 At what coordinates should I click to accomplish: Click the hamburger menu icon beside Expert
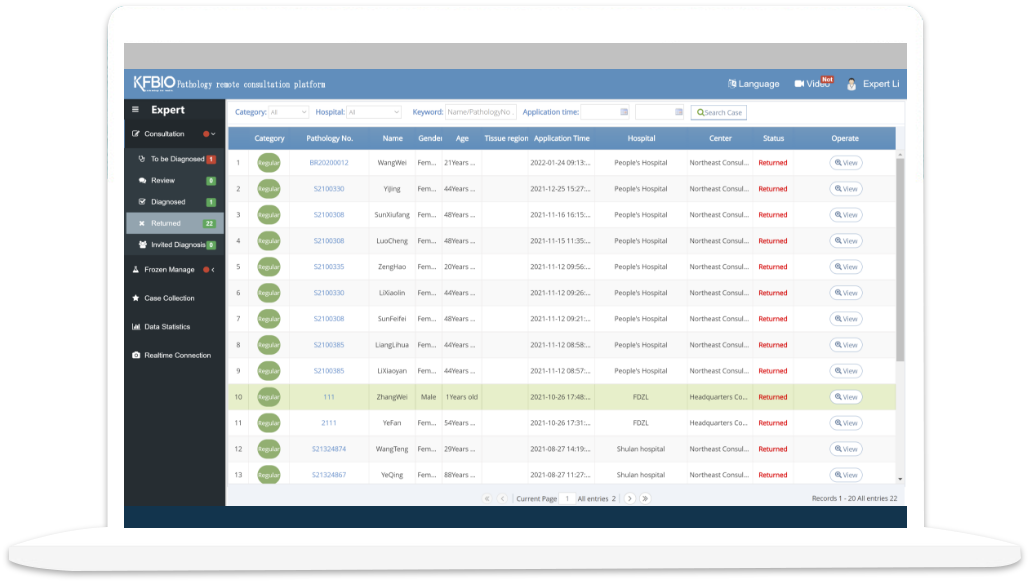pos(136,110)
